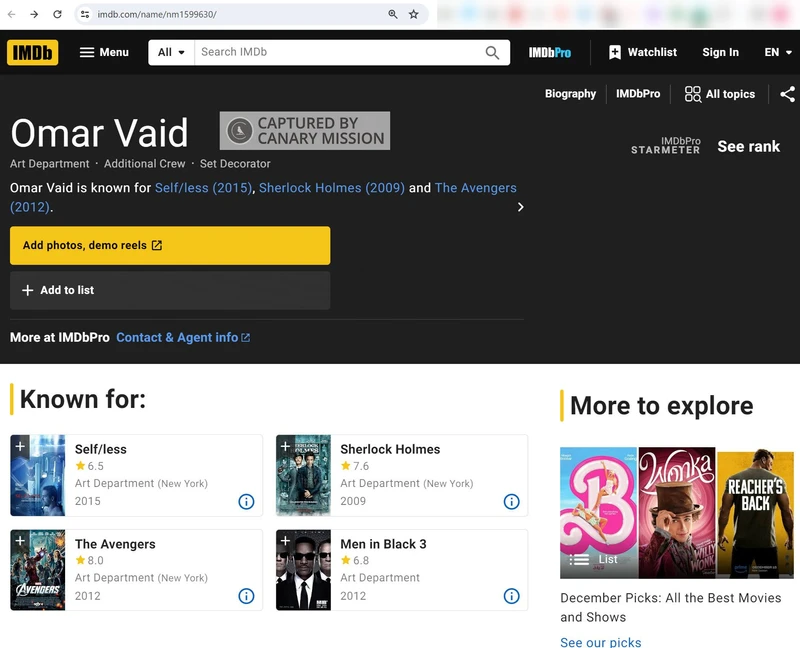Open December Picks: All the Best Movies

pyautogui.click(x=670, y=607)
